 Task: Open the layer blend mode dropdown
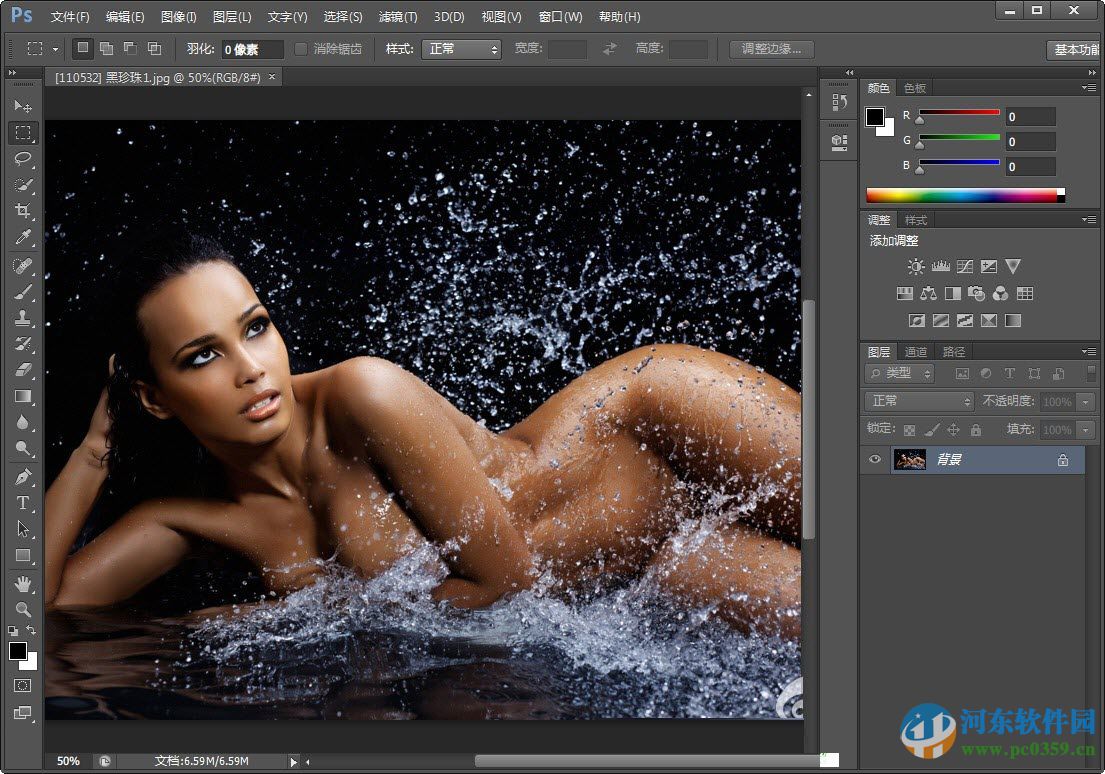[918, 401]
